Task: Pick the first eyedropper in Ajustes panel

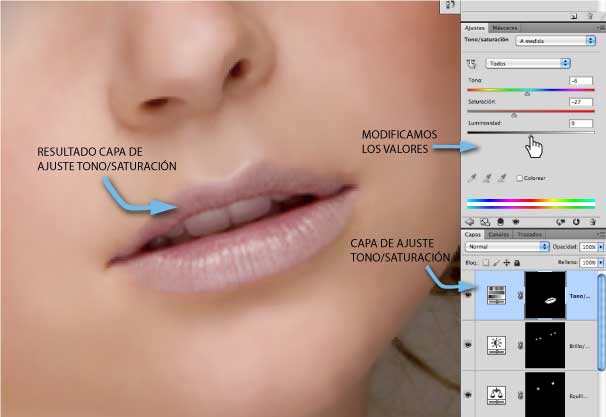Action: [x=472, y=178]
